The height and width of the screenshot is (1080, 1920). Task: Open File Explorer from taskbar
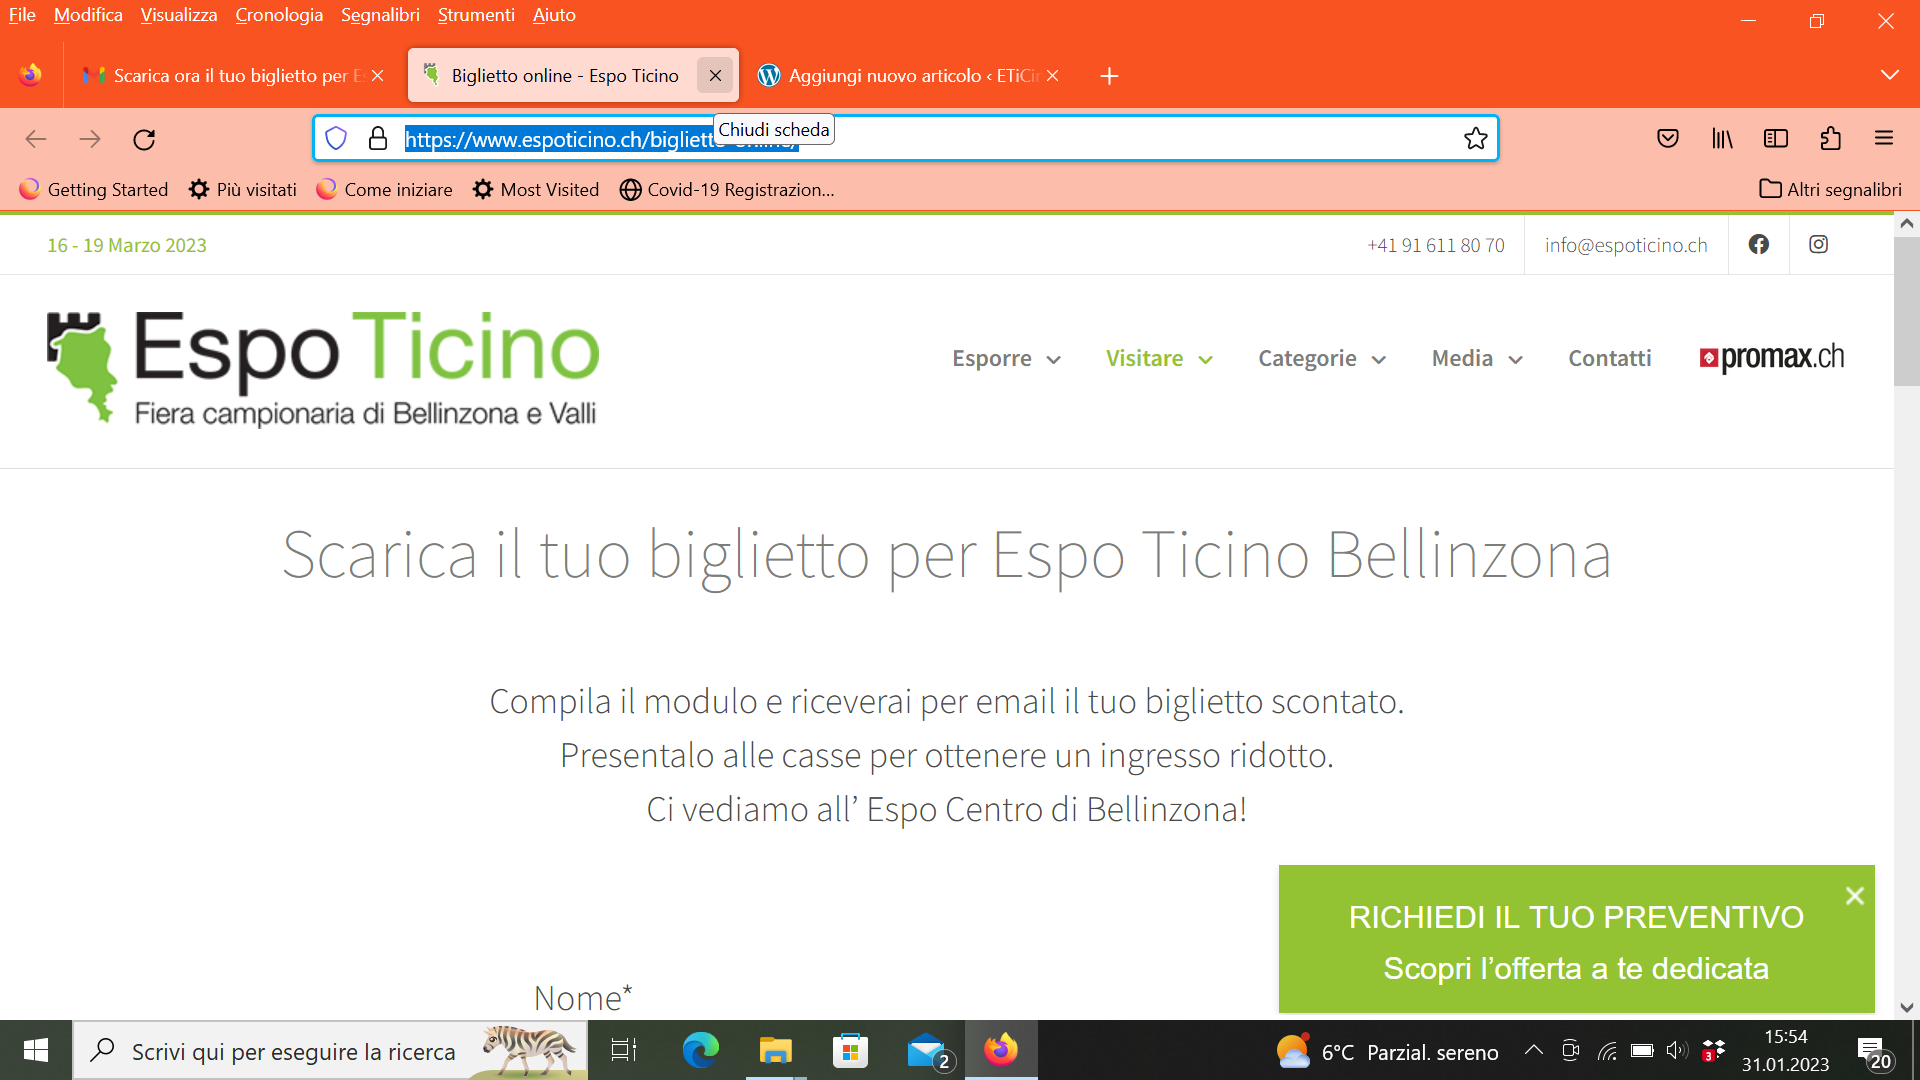coord(775,1050)
